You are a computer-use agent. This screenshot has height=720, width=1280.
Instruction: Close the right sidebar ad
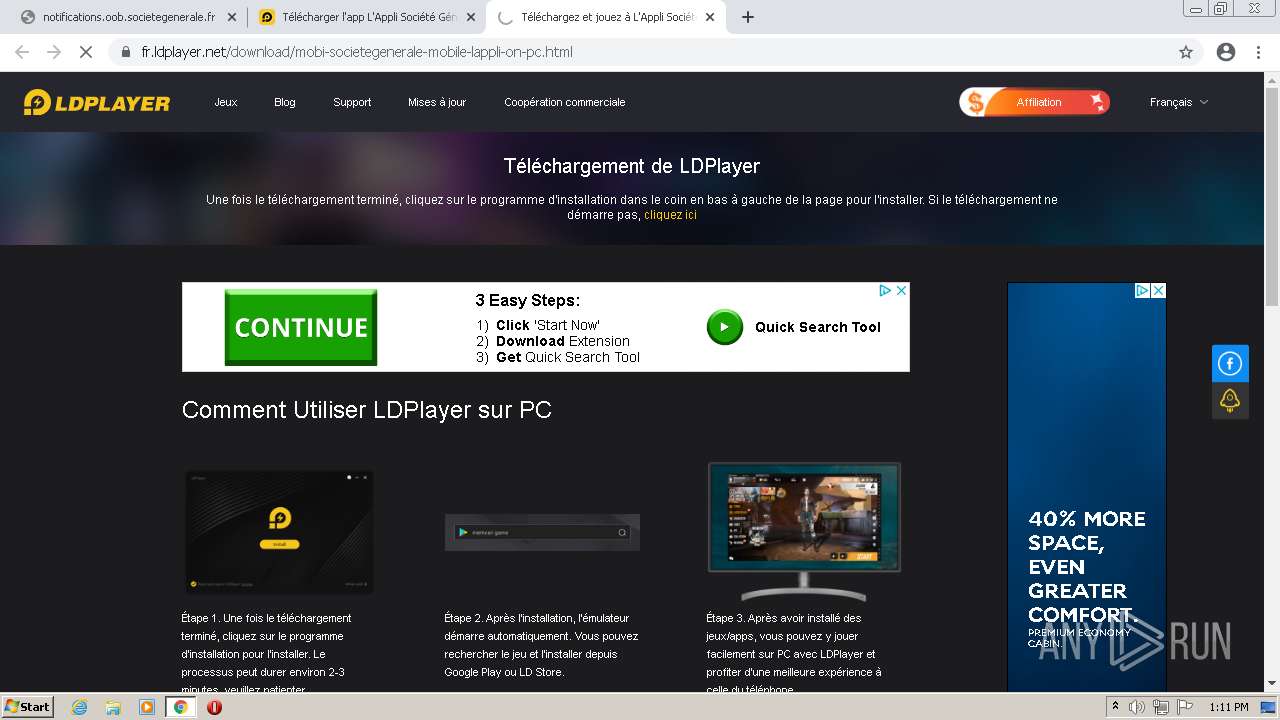(x=1158, y=291)
